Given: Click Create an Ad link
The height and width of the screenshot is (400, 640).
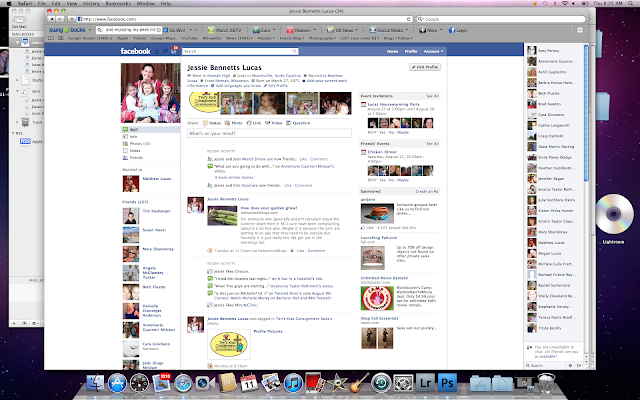Looking at the screenshot, I should pyautogui.click(x=427, y=191).
